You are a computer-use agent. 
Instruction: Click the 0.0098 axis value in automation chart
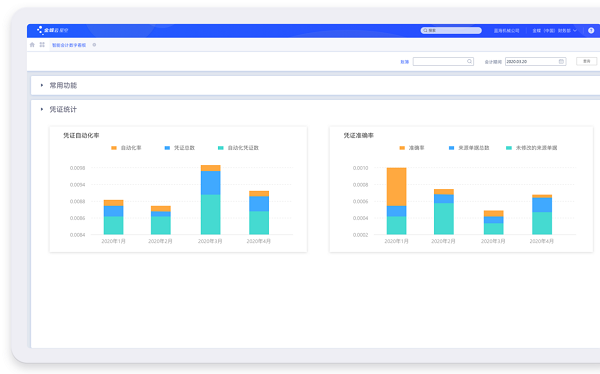click(x=77, y=168)
